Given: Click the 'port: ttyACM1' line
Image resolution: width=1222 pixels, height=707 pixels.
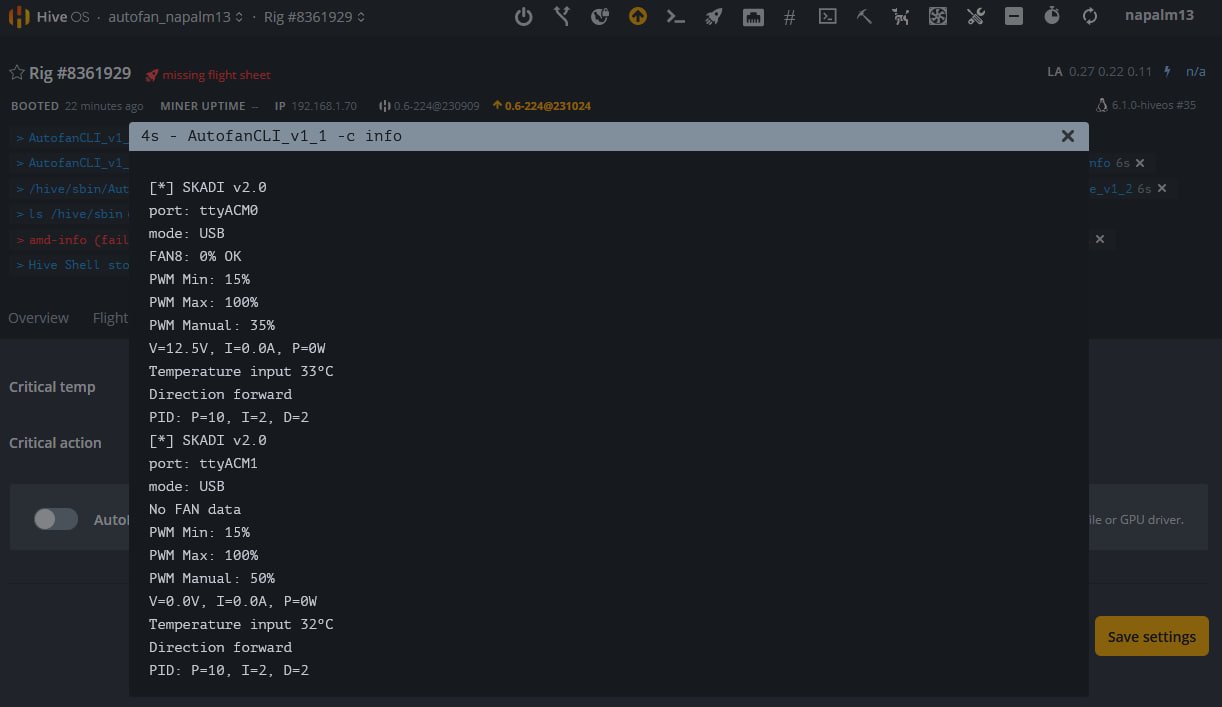Looking at the screenshot, I should [x=204, y=463].
